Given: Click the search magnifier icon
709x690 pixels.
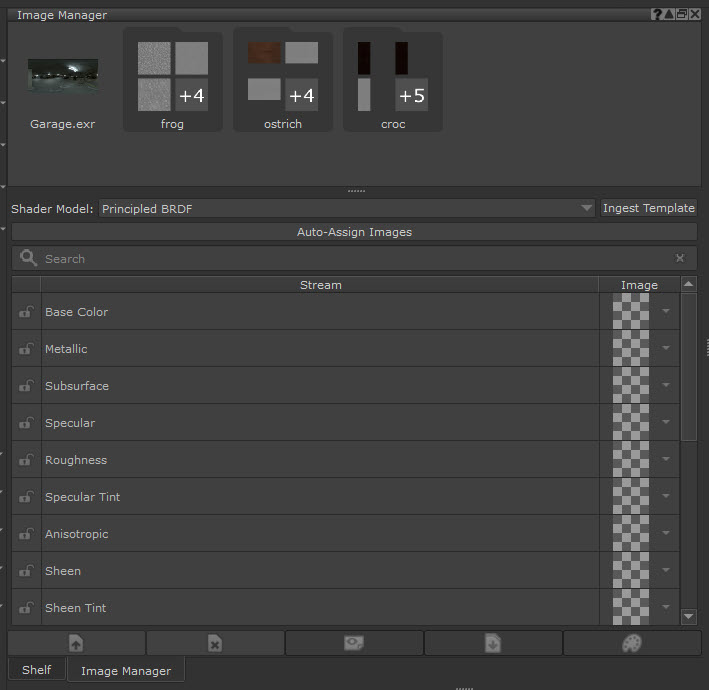Looking at the screenshot, I should pos(28,258).
